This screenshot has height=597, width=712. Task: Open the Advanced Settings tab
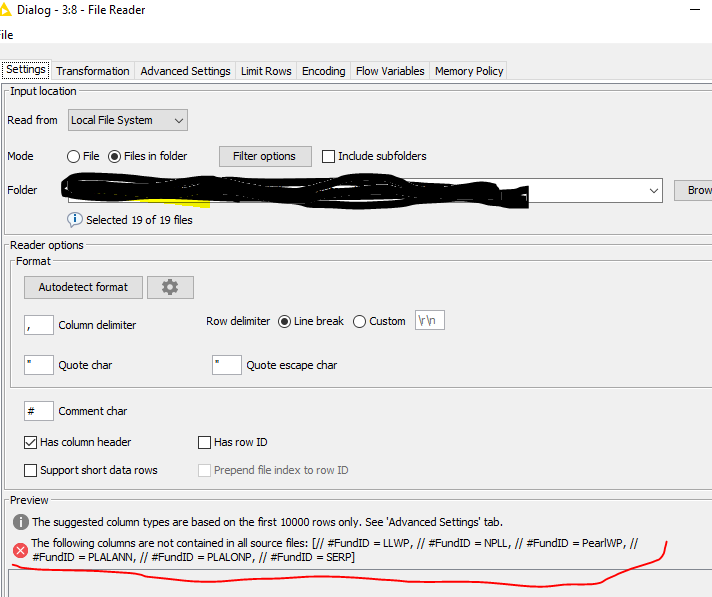click(x=185, y=71)
